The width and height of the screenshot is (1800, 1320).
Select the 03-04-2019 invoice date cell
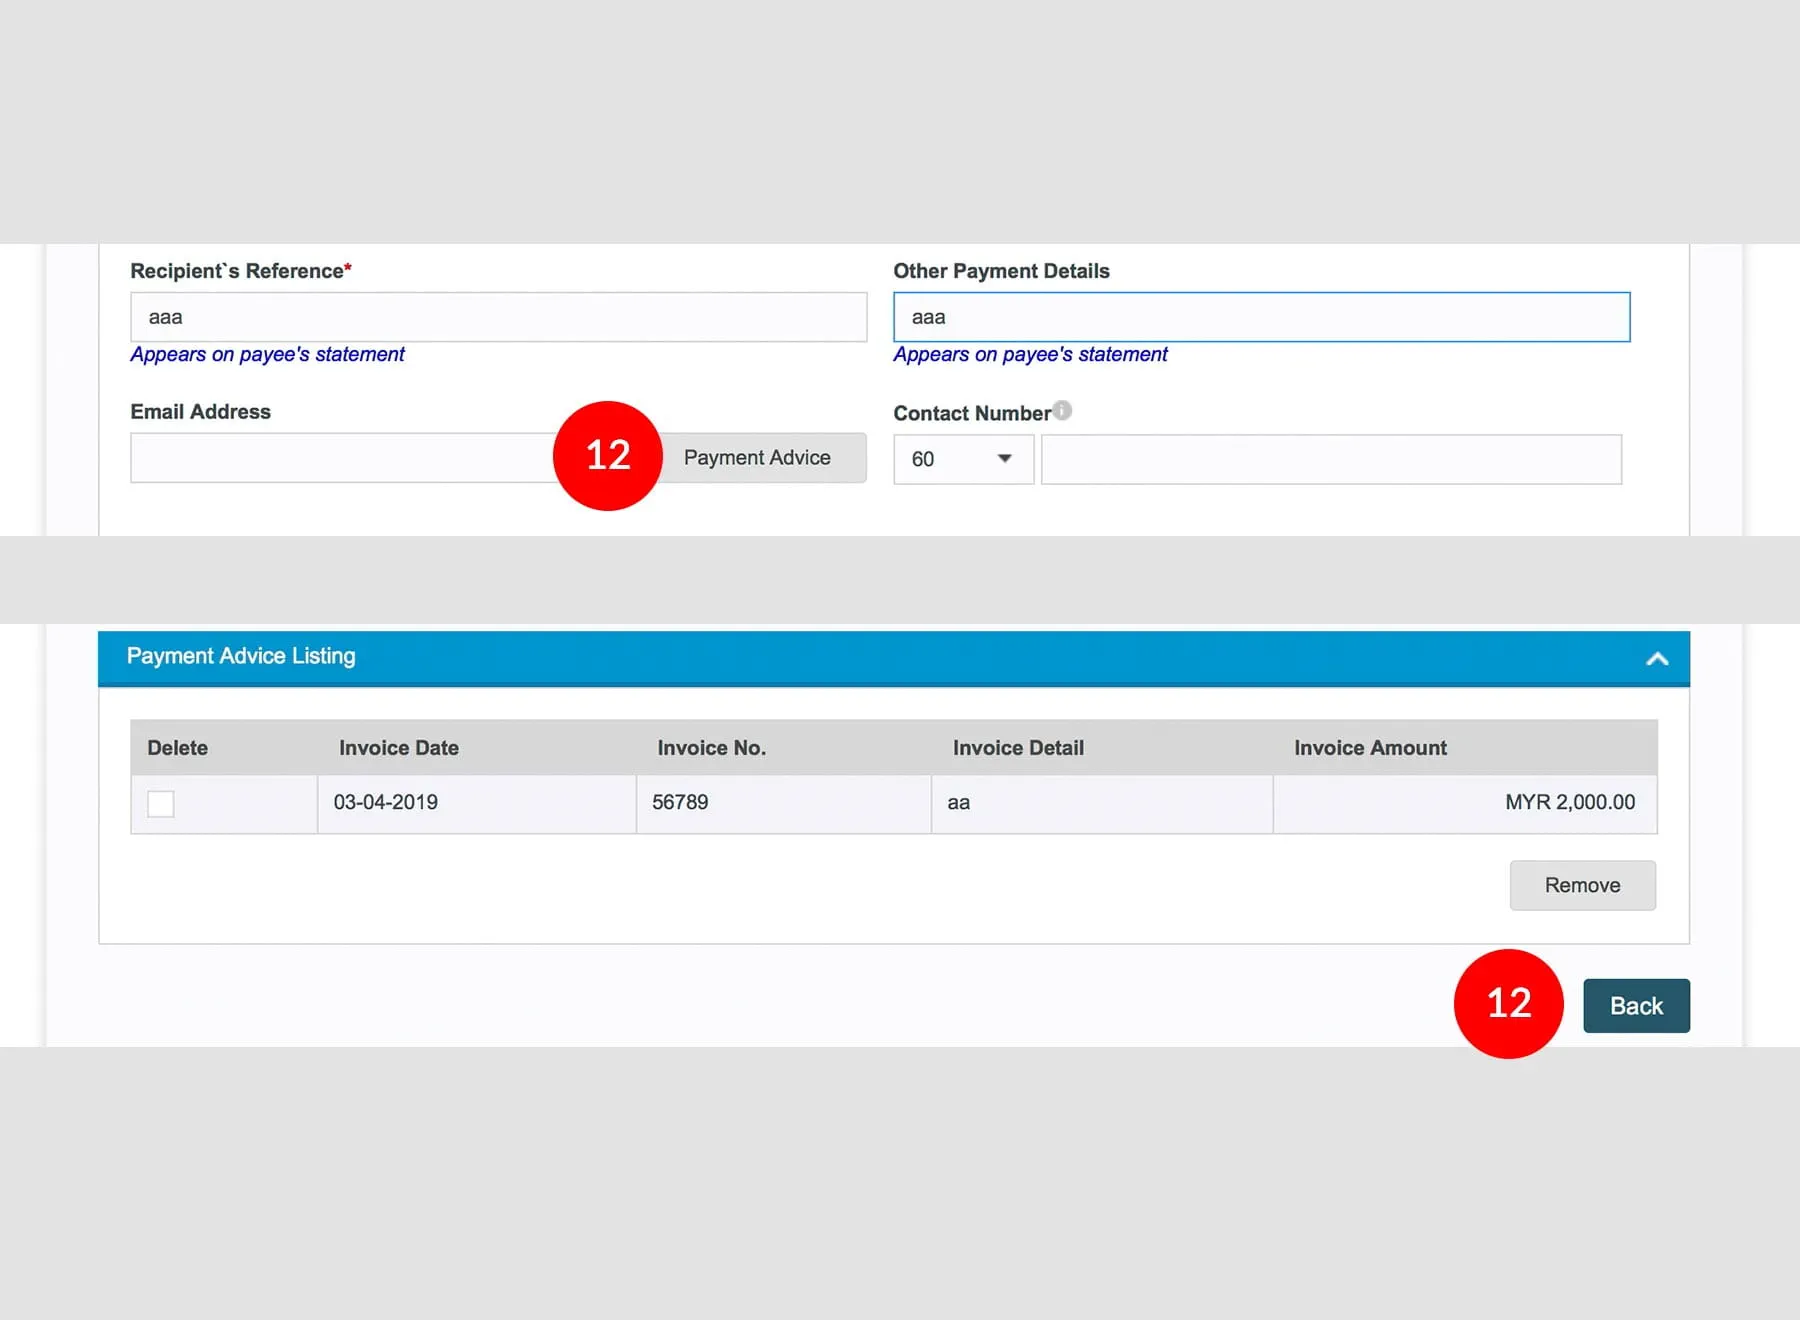coord(386,803)
